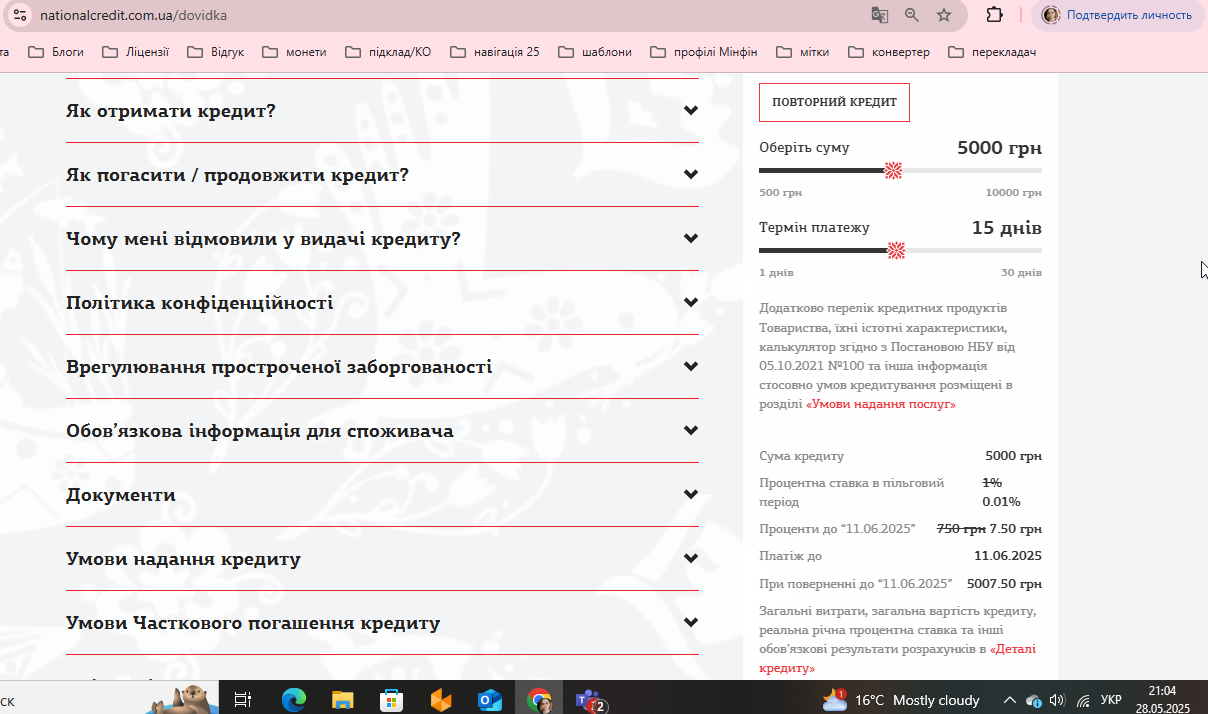Click the site information icon in address bar
Screen dimensions: 1208x714
click(x=20, y=15)
